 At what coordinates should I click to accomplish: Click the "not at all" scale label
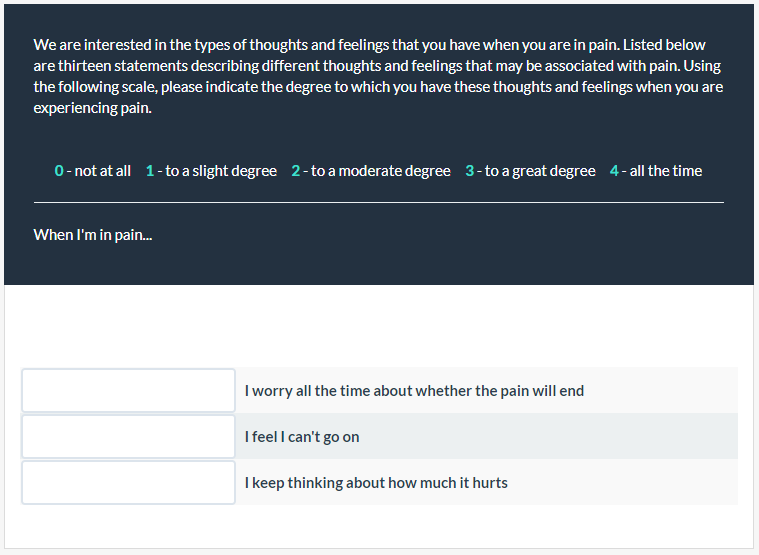pyautogui.click(x=102, y=171)
